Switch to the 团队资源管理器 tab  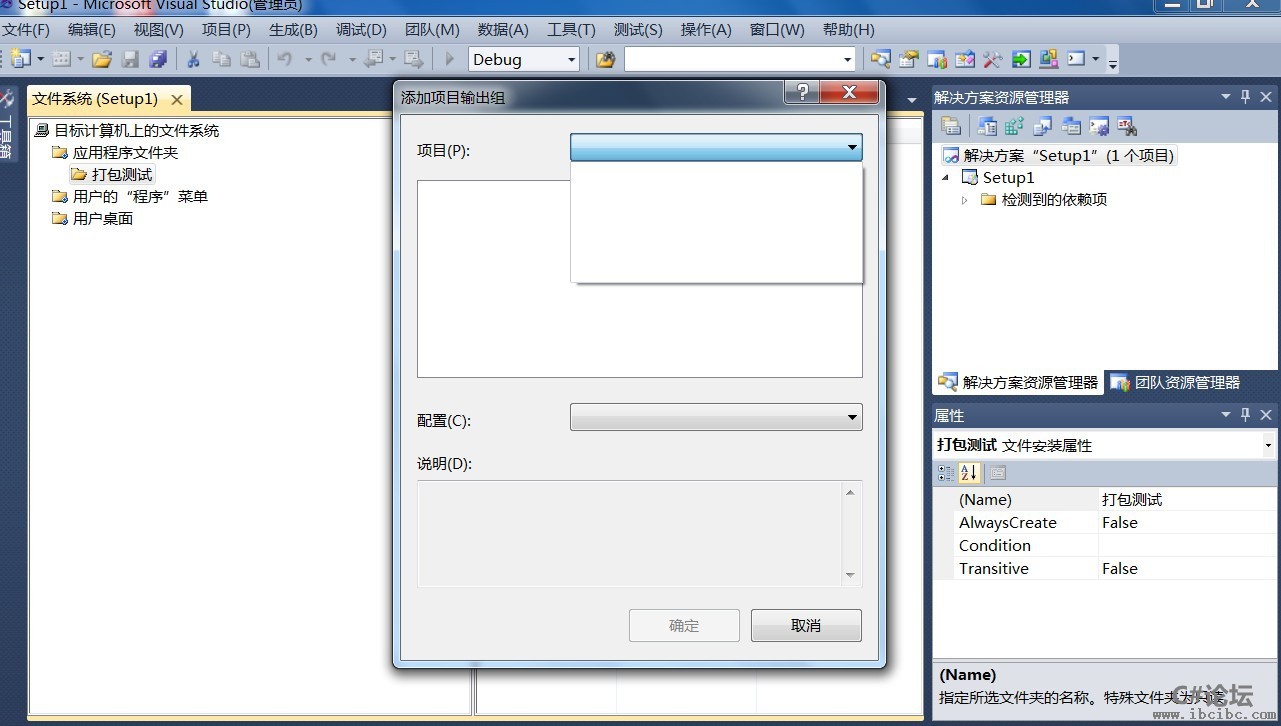pos(1176,382)
